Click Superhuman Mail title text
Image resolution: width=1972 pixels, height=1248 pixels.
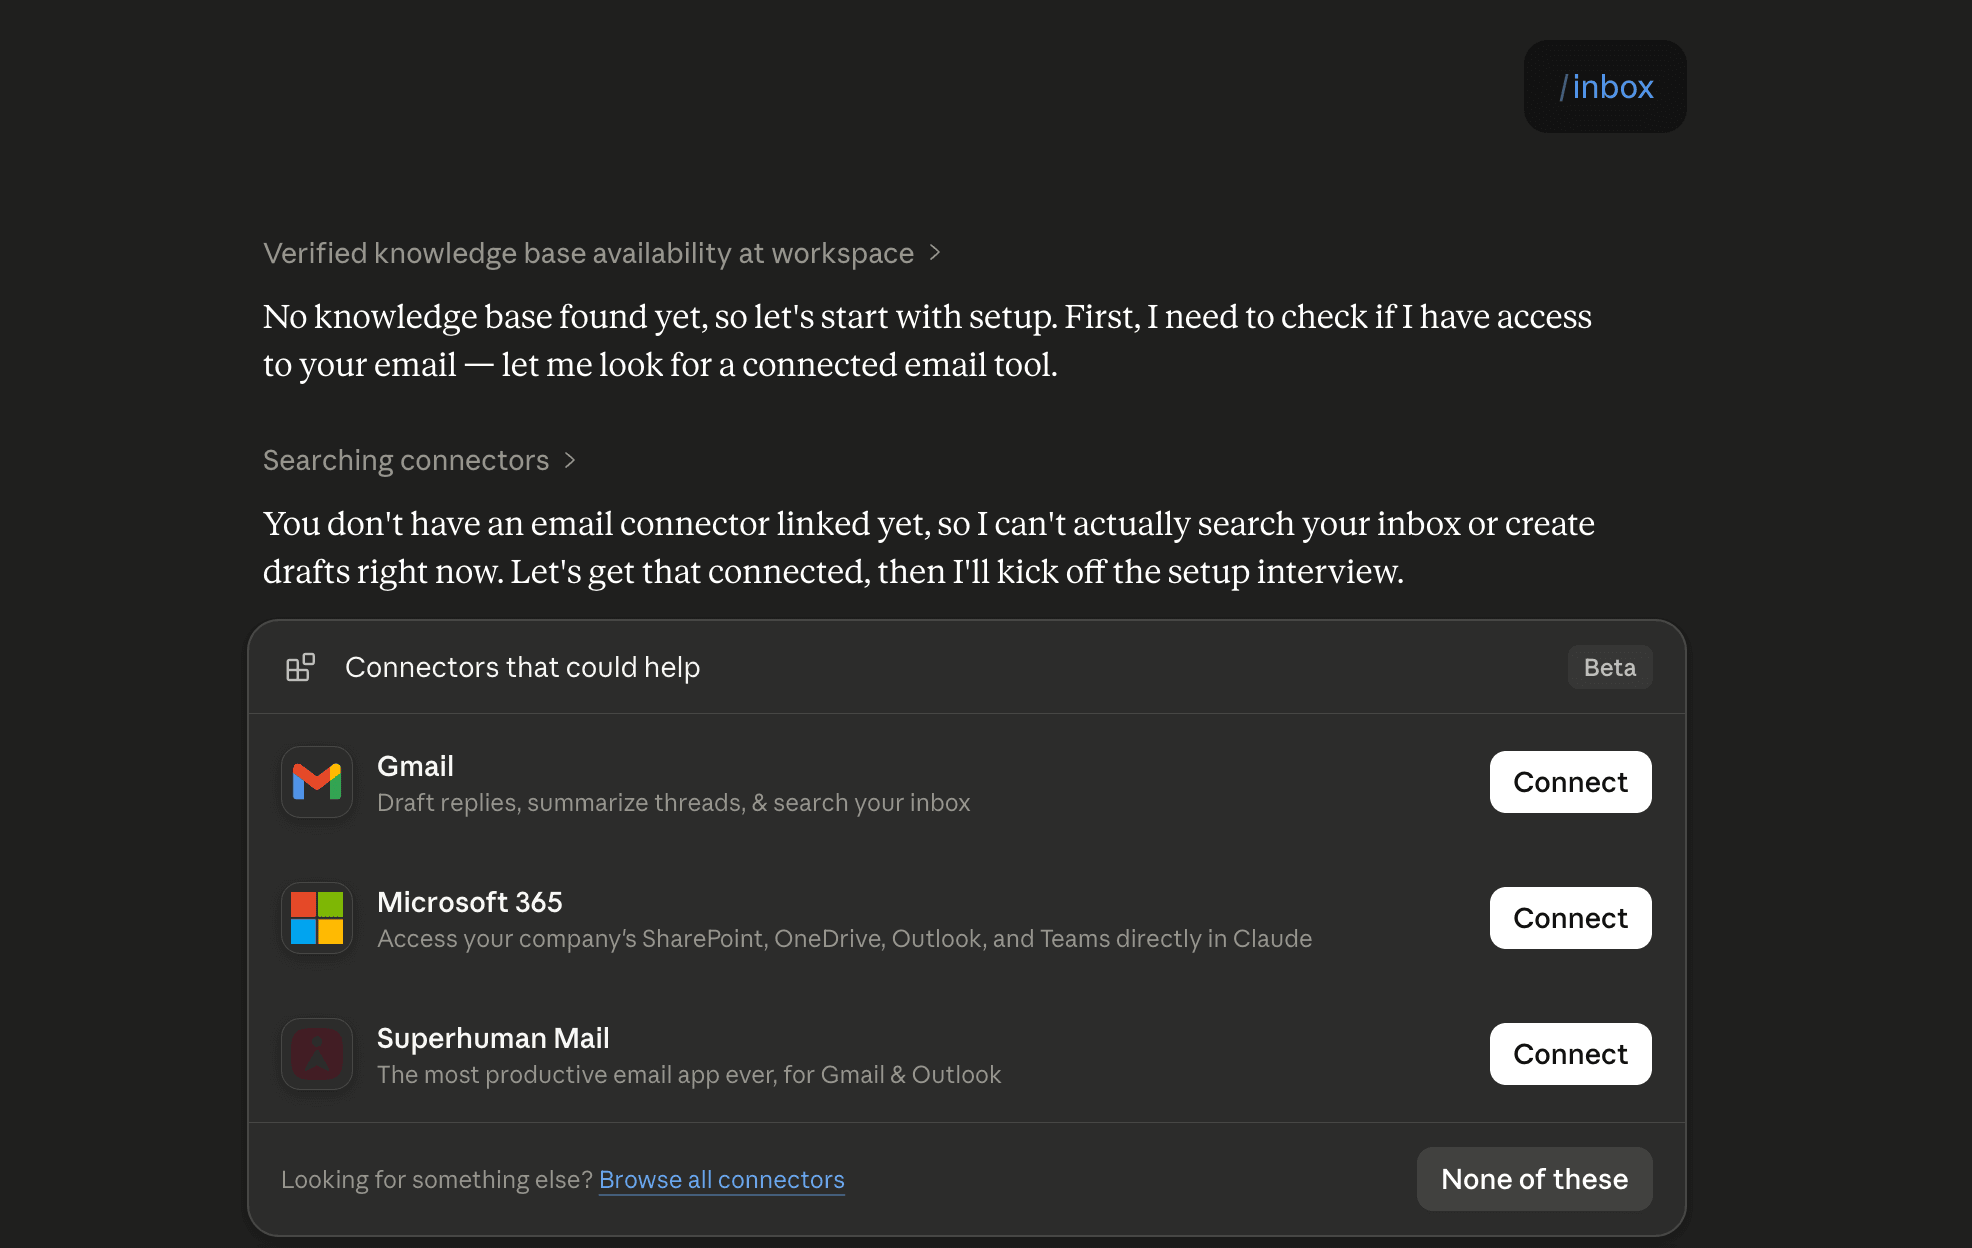pos(493,1038)
